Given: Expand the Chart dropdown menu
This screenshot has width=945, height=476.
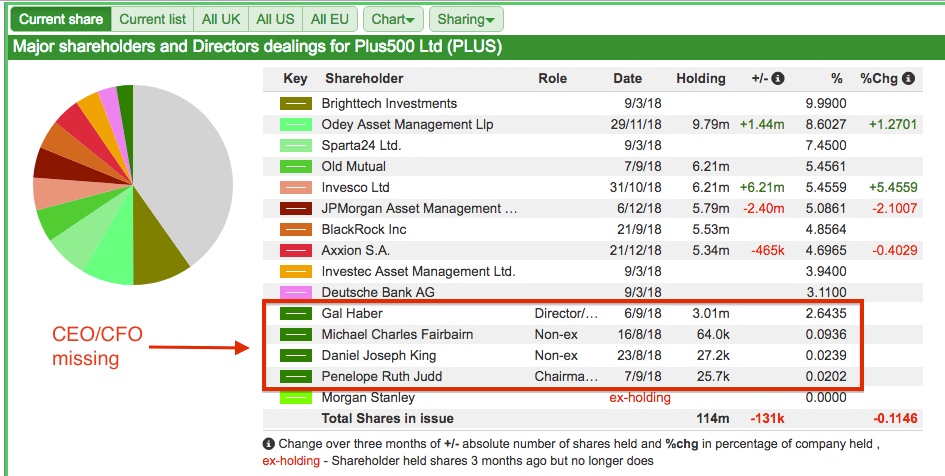Looking at the screenshot, I should tap(393, 19).
